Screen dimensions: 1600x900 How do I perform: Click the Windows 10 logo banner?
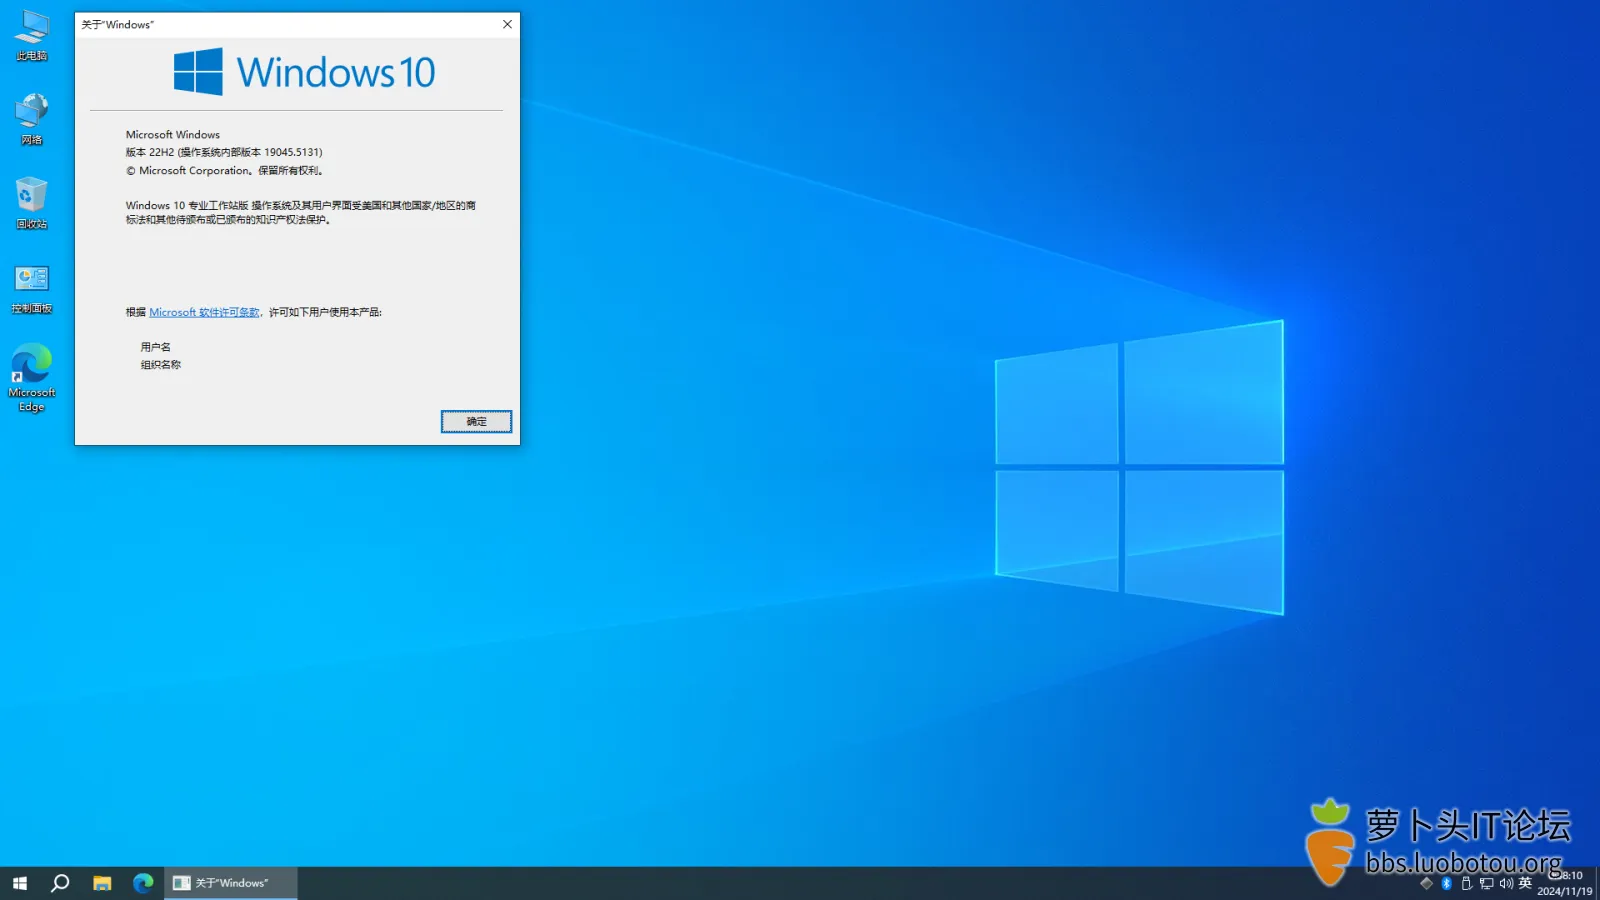pyautogui.click(x=304, y=72)
